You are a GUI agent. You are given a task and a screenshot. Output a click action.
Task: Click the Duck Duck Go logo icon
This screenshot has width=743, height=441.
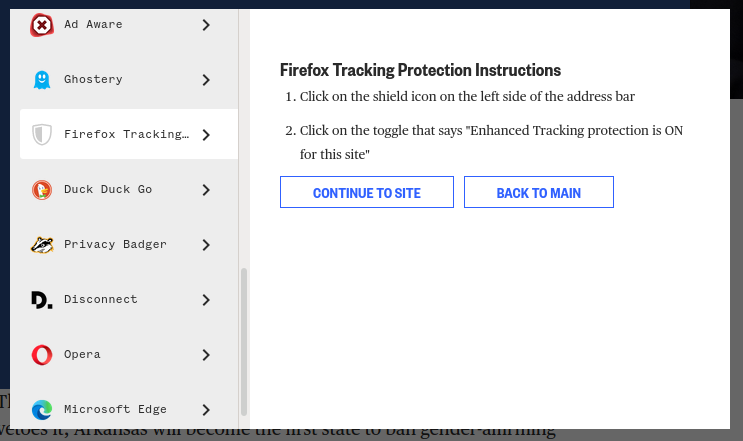42,190
